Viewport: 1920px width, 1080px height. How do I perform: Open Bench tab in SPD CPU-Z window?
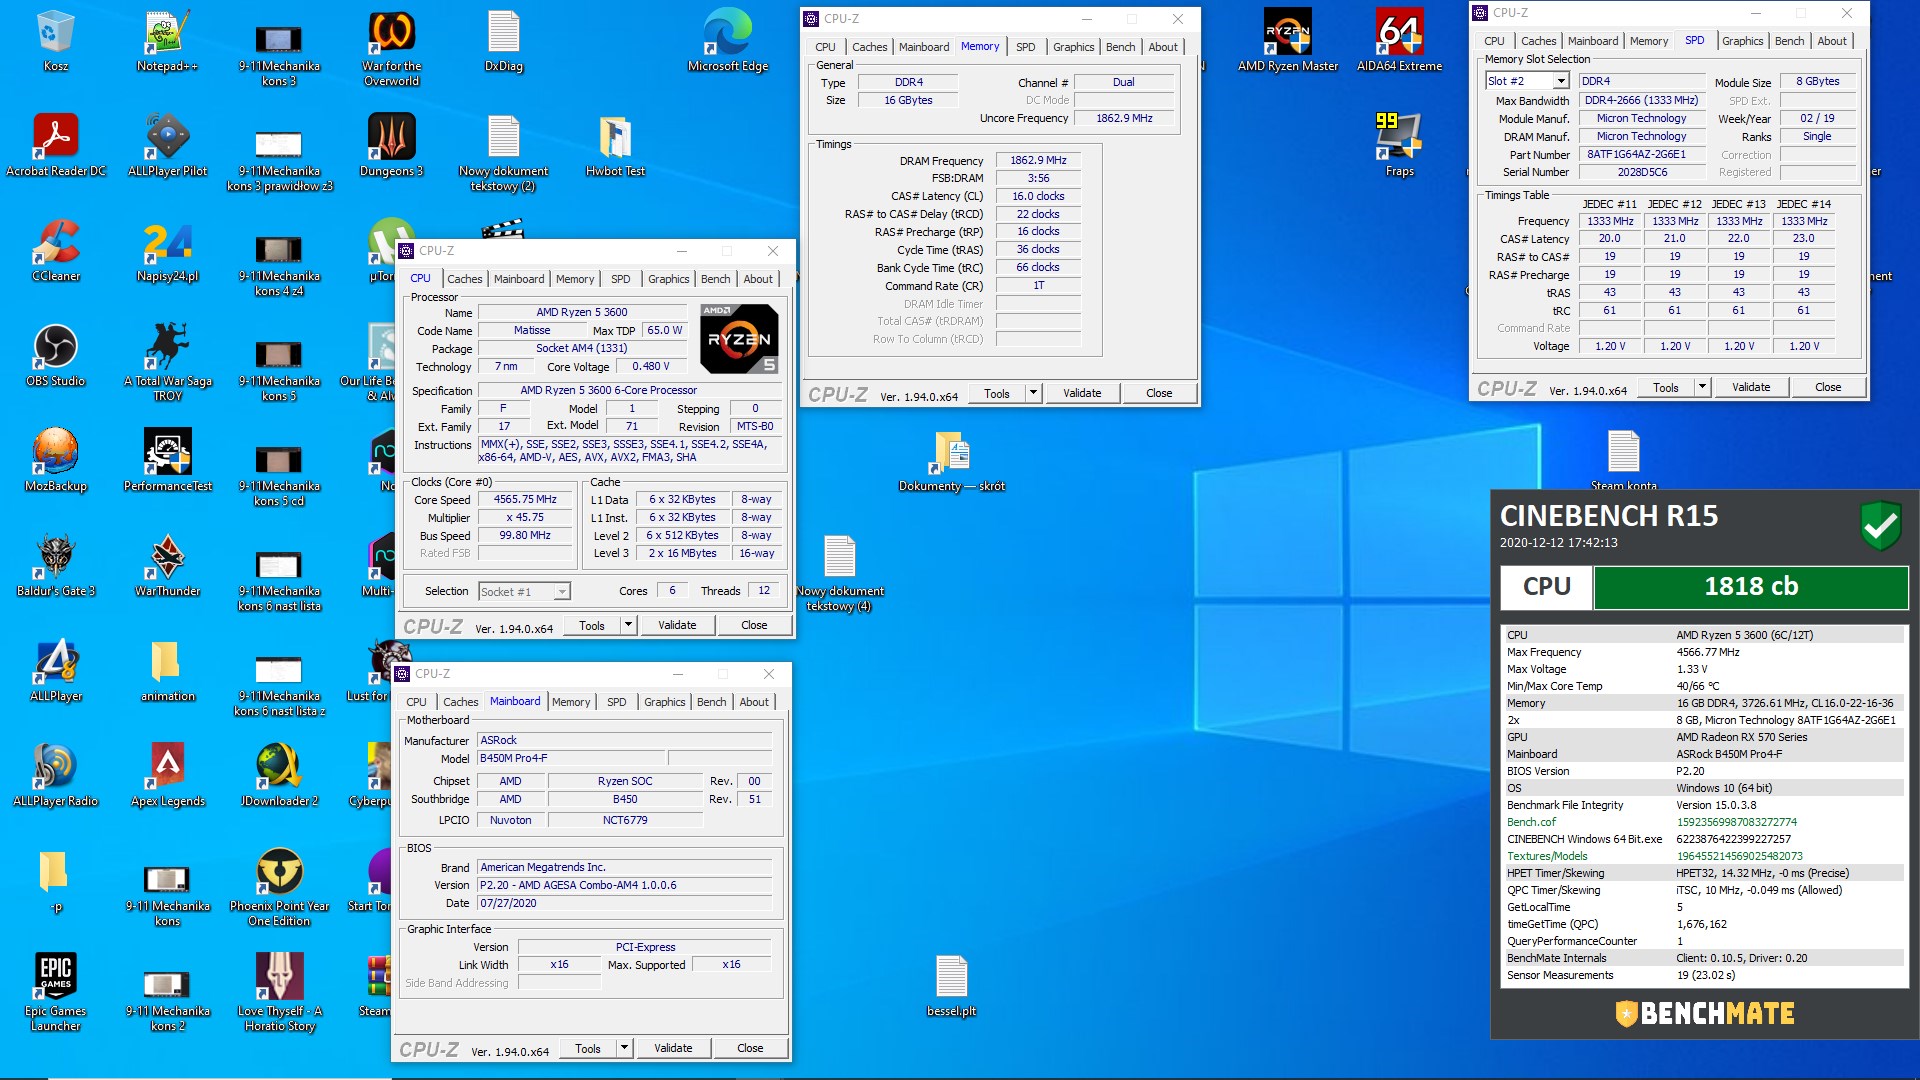point(1789,41)
